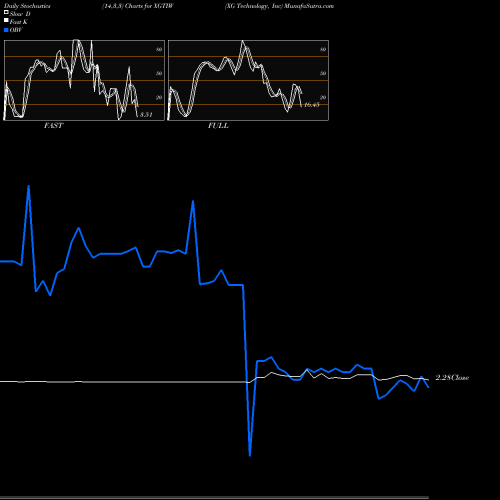Click the 'Fast K' legend label

point(19,22)
